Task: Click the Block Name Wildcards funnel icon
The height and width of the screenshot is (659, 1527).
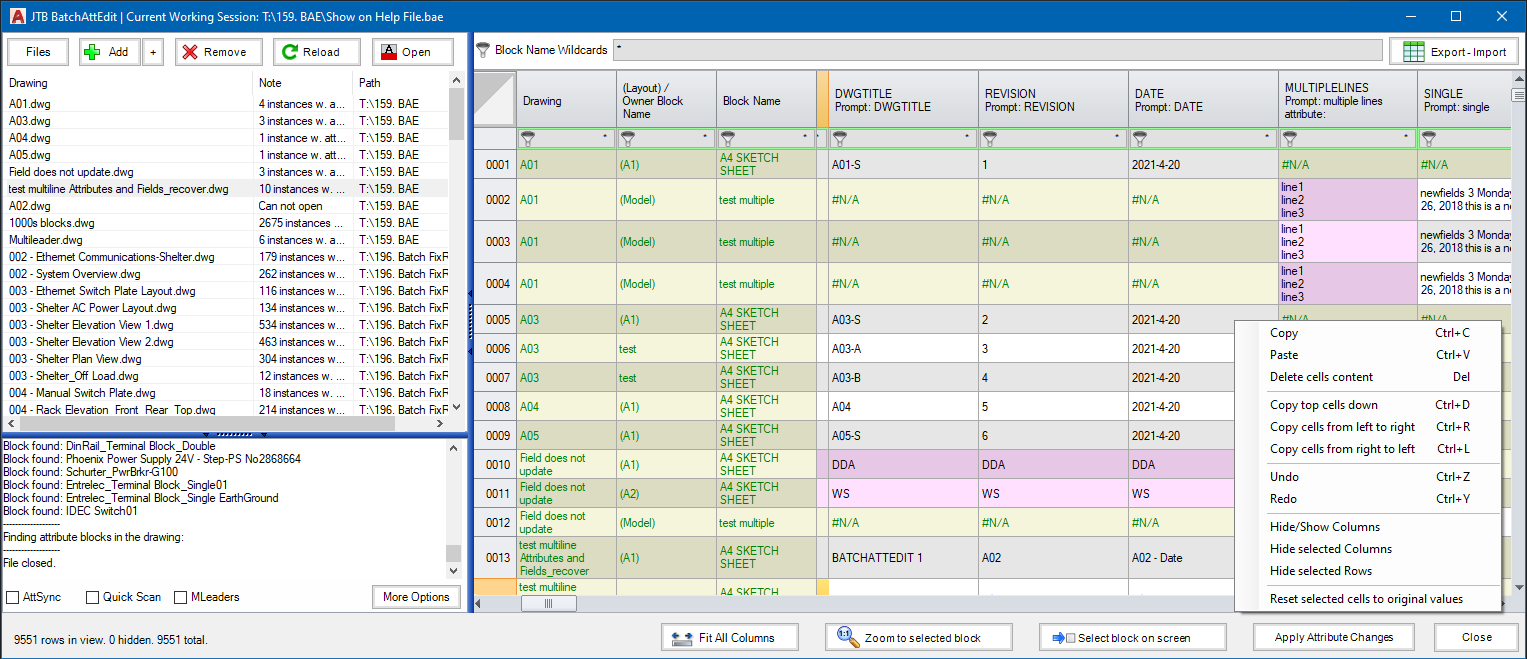Action: pos(483,50)
